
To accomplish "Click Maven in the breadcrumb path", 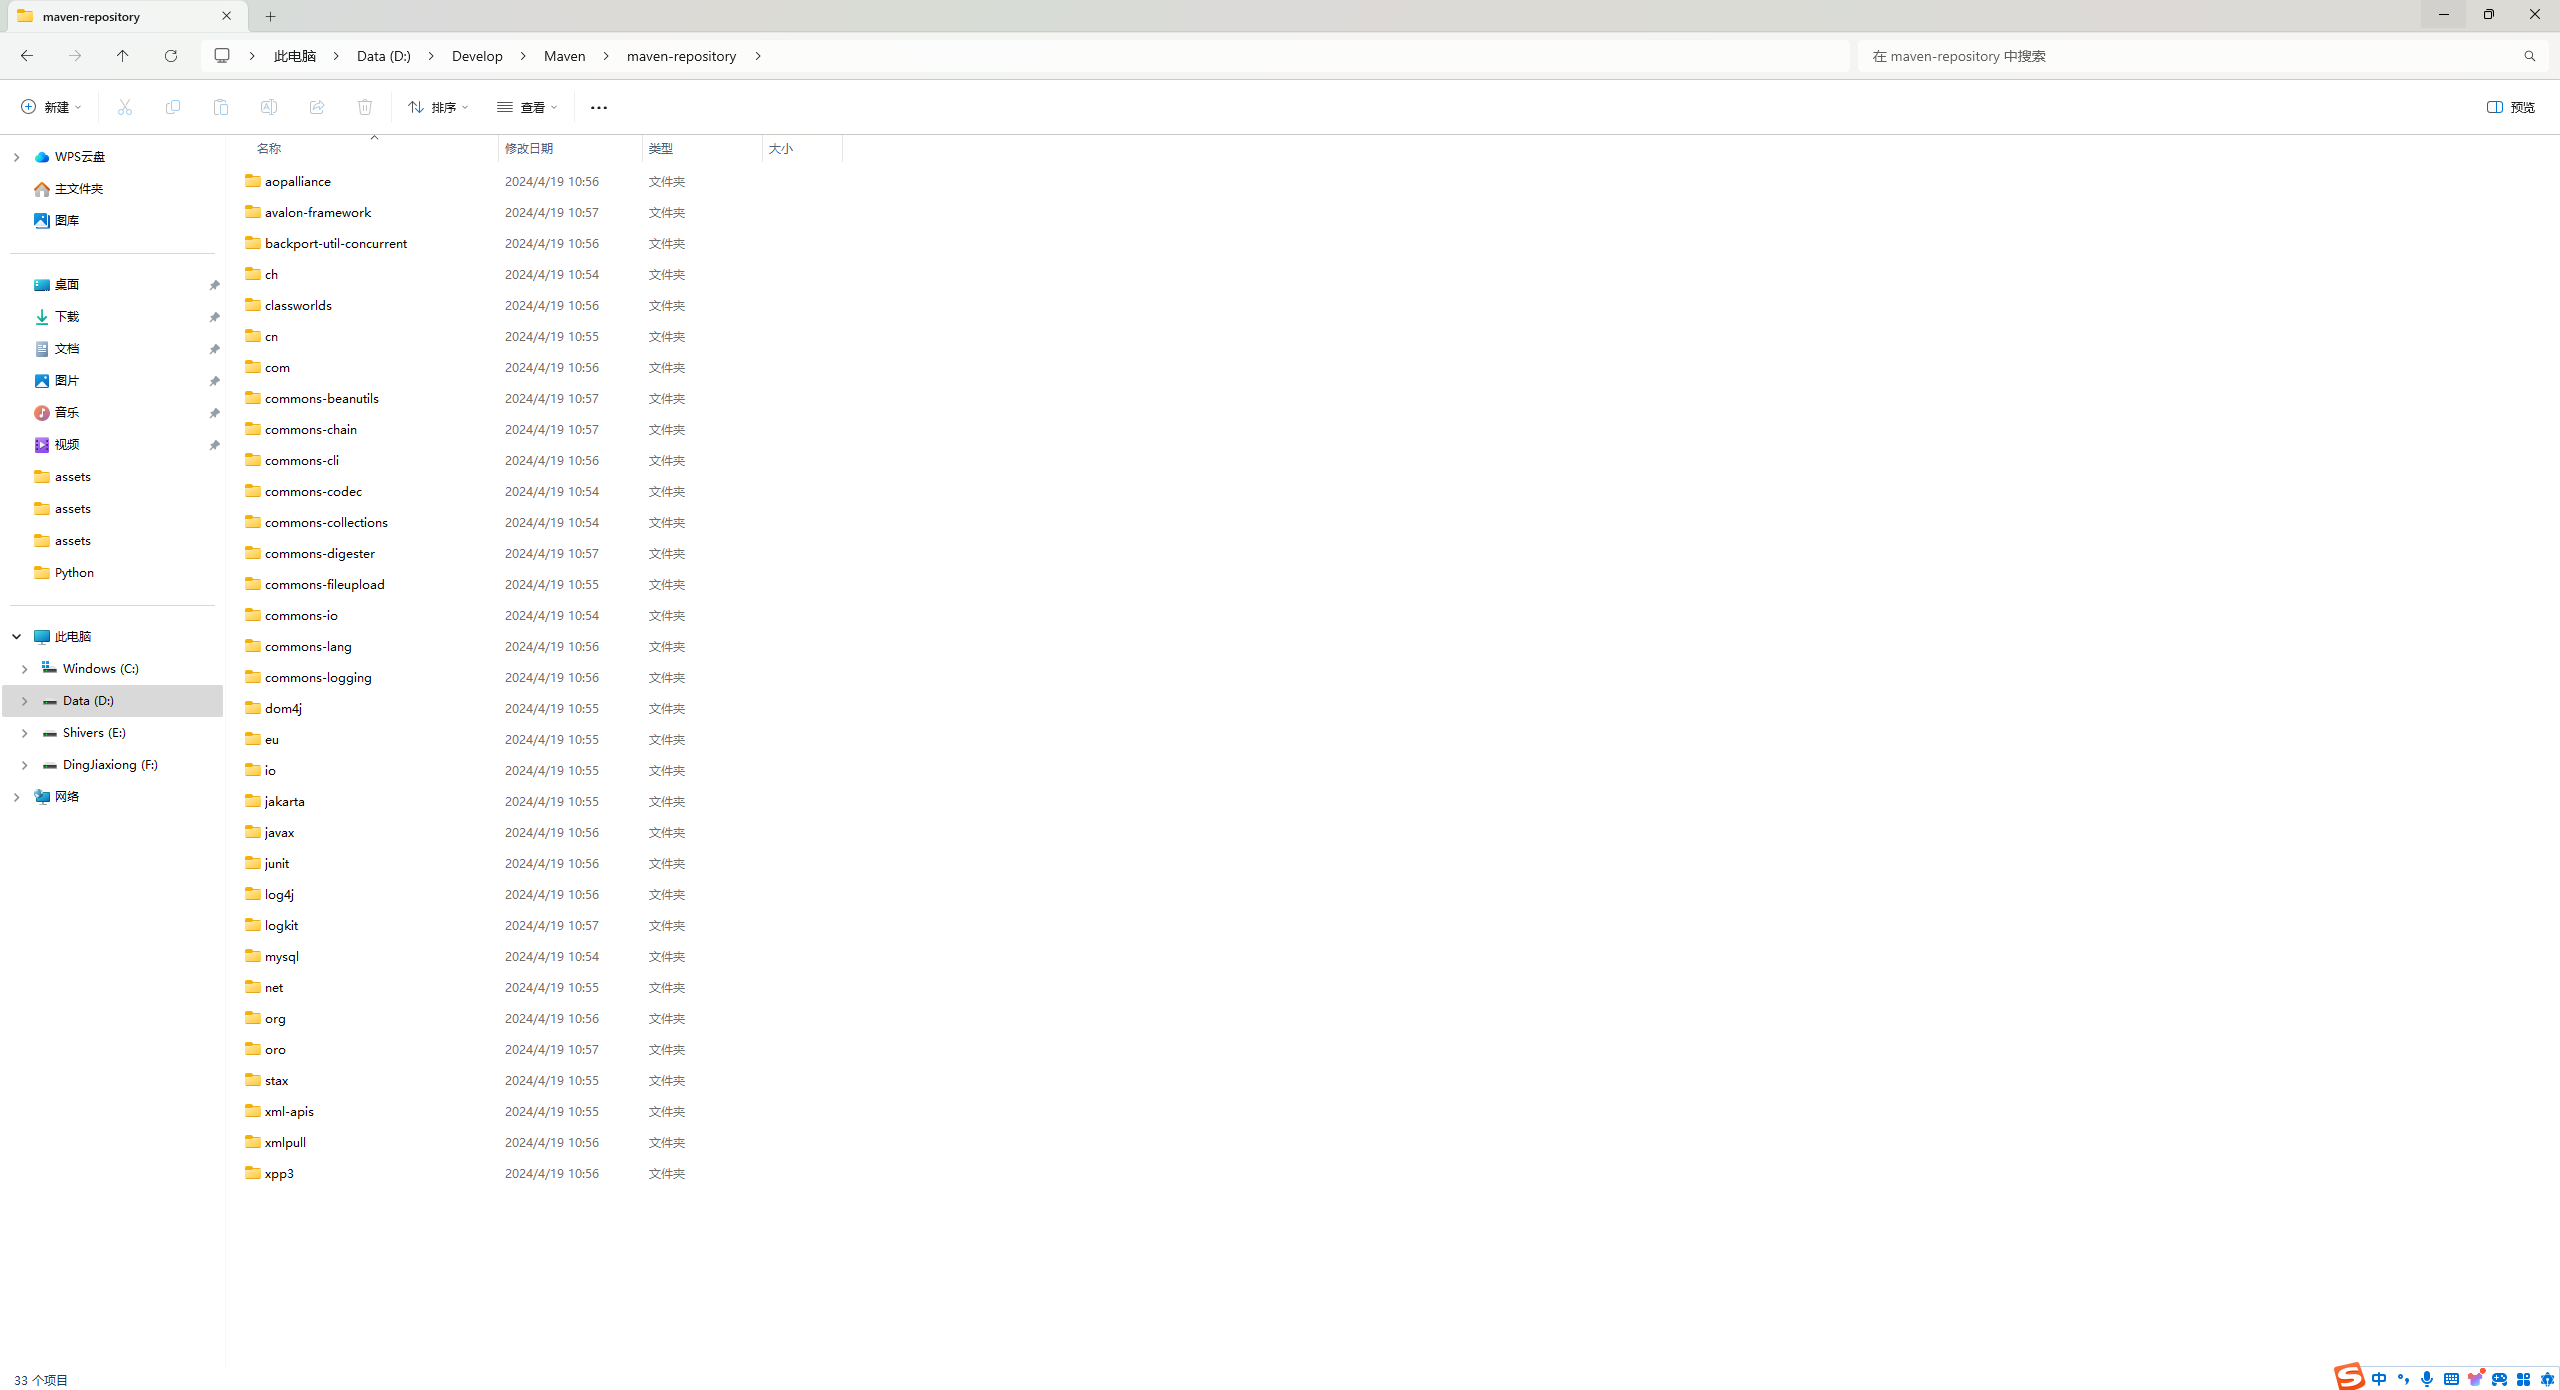I will coord(565,56).
